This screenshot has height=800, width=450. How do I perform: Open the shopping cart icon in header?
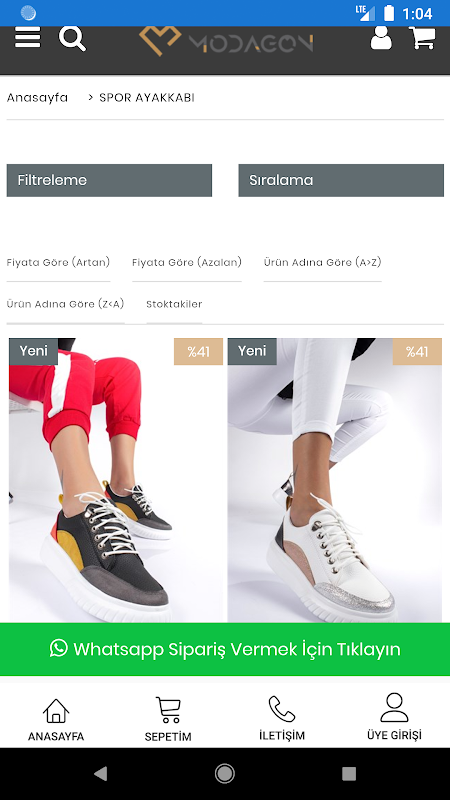coord(422,38)
